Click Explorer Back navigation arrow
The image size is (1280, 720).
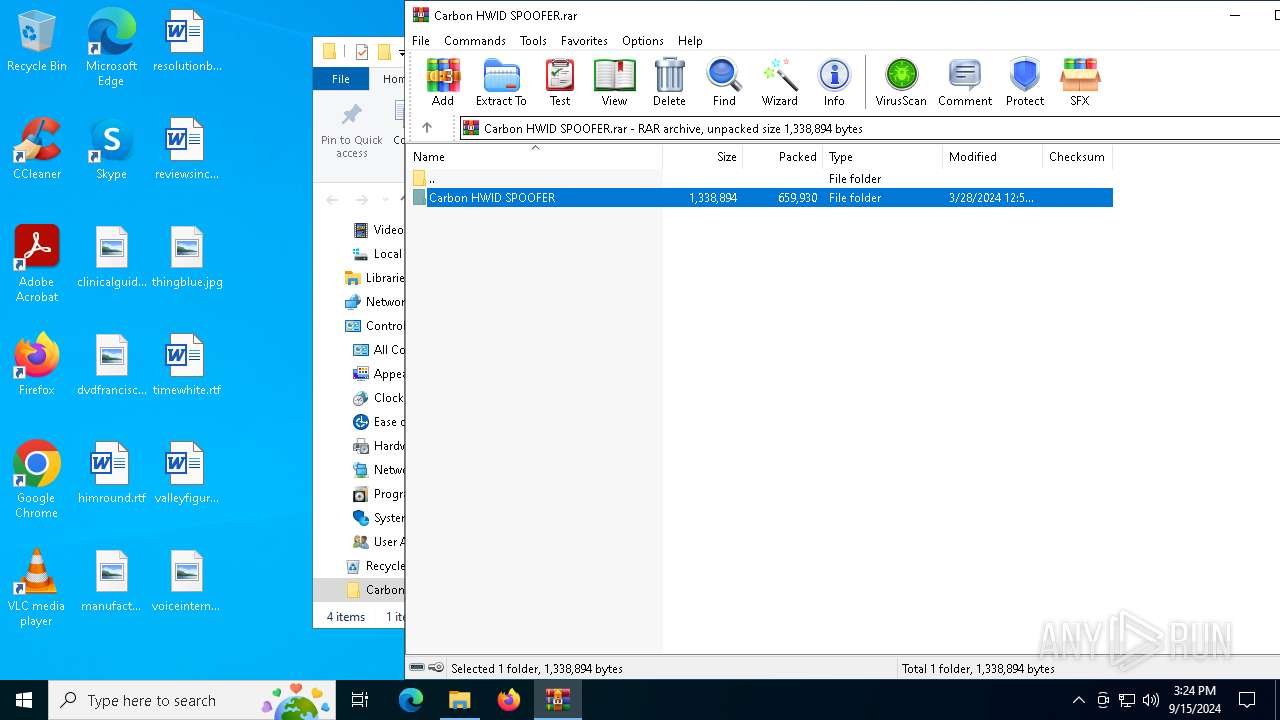click(x=332, y=200)
